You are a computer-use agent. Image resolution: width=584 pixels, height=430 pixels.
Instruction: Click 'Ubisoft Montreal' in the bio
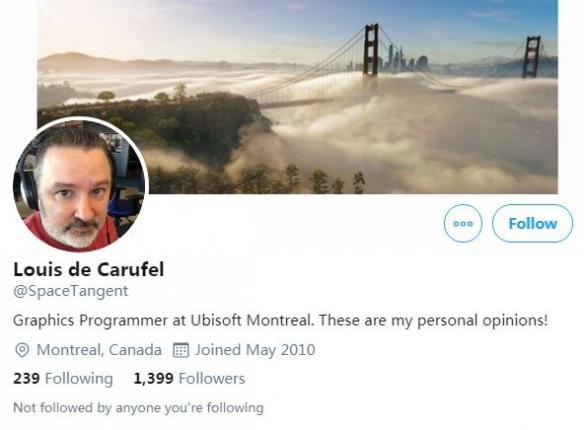point(251,321)
